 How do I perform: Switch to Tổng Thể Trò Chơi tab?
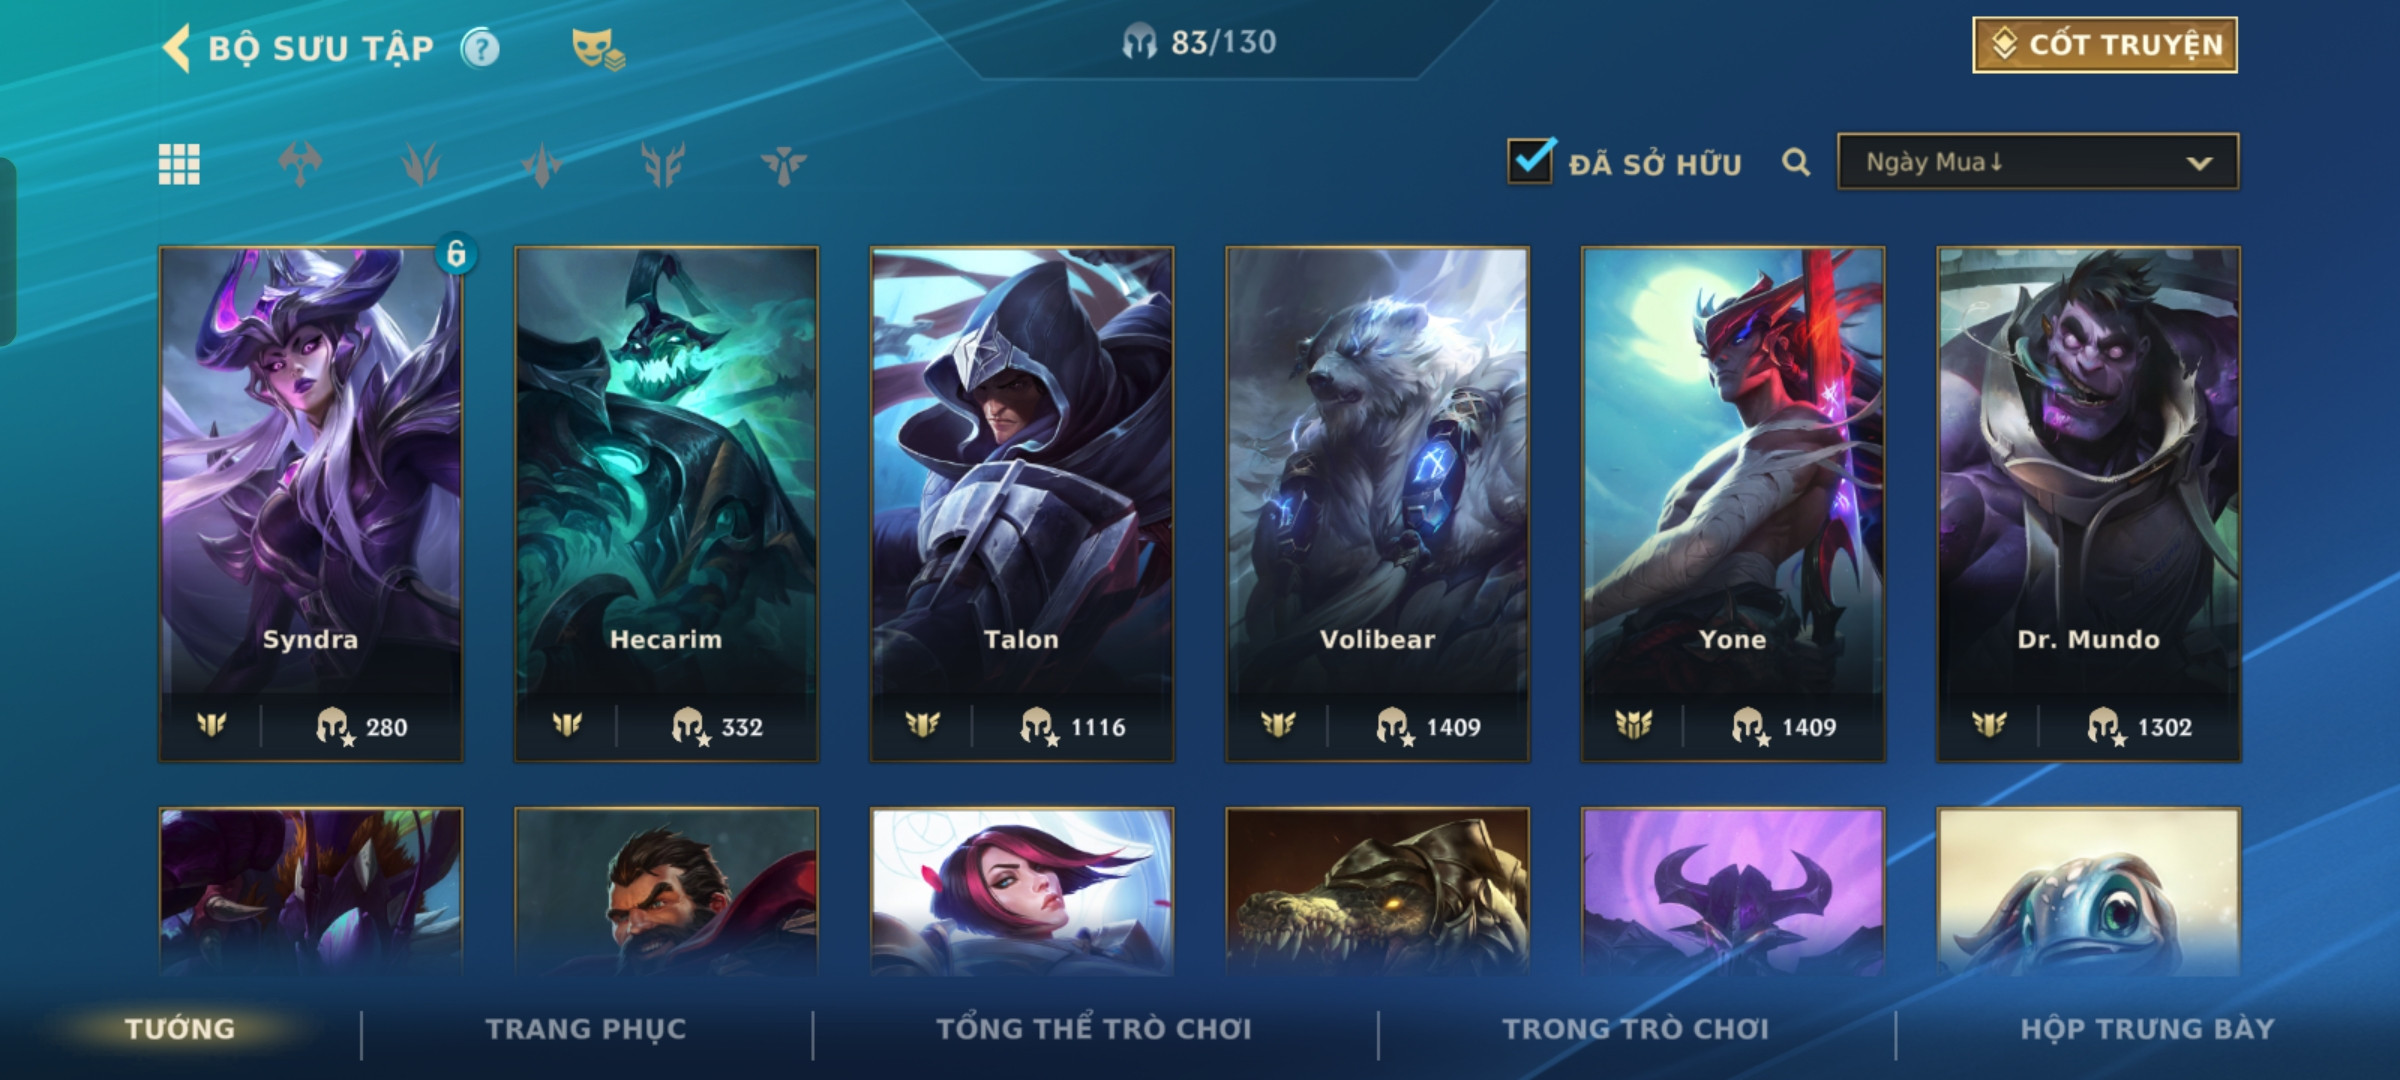pos(1094,1029)
